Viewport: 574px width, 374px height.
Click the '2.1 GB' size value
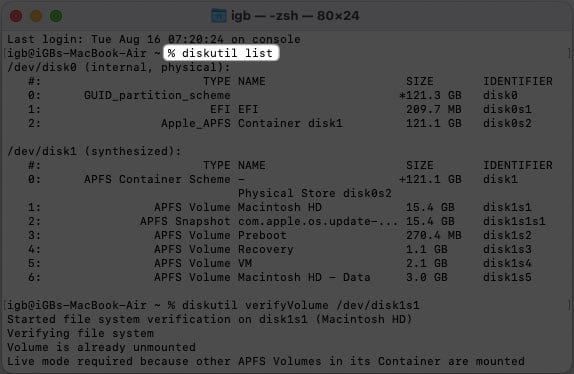click(x=426, y=263)
